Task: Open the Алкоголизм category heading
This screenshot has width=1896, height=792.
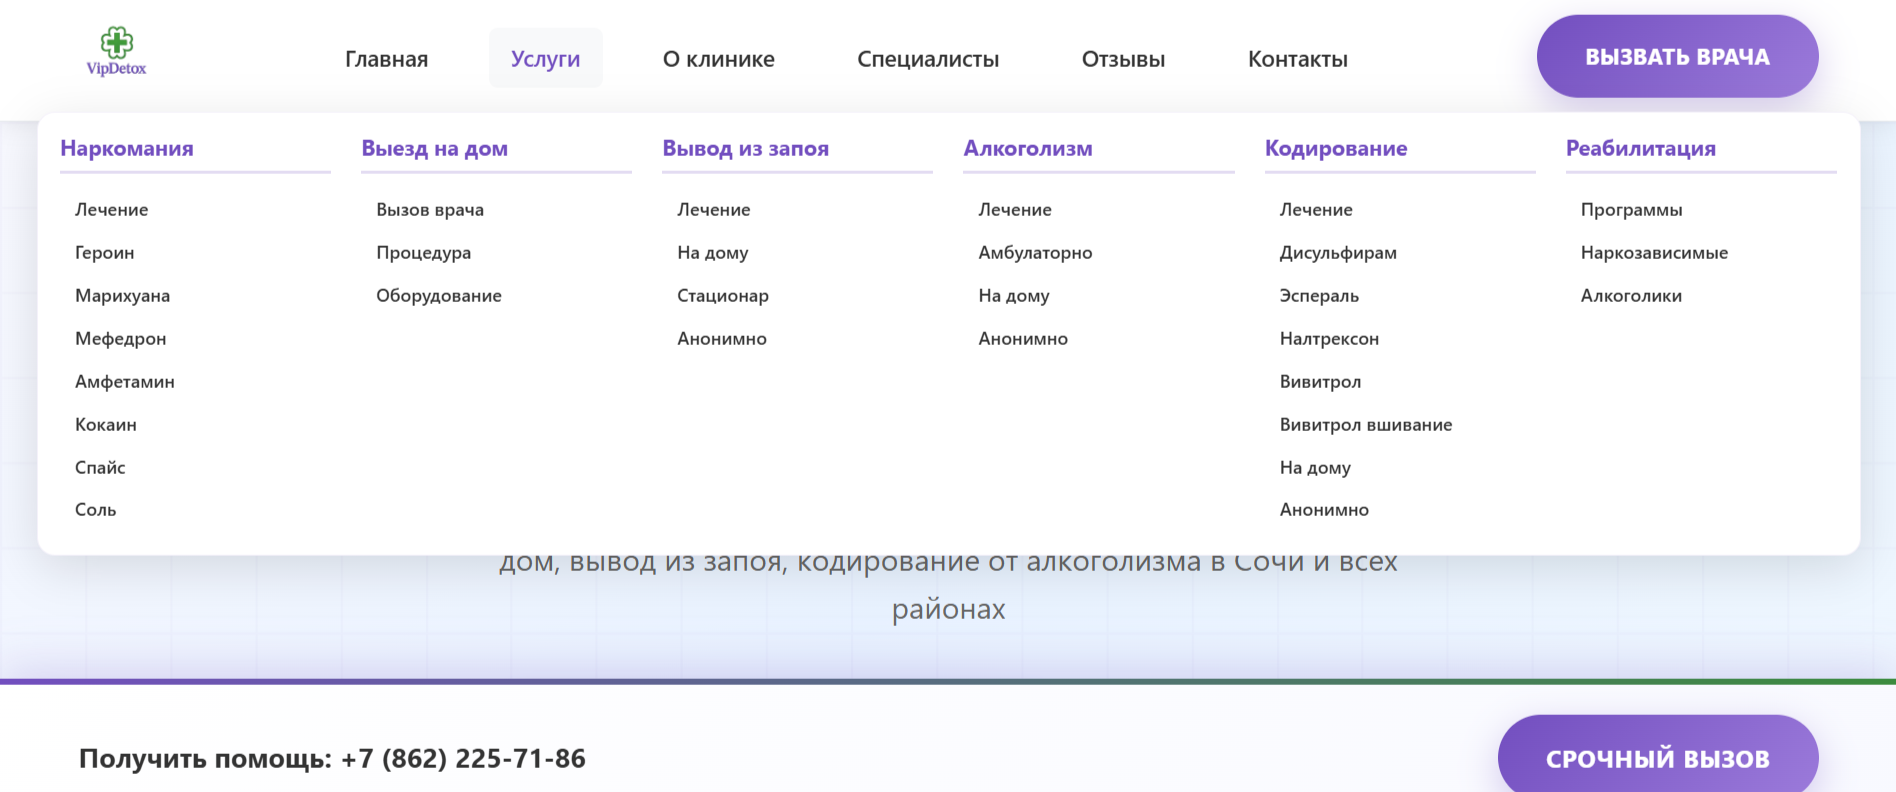Action: (1028, 148)
